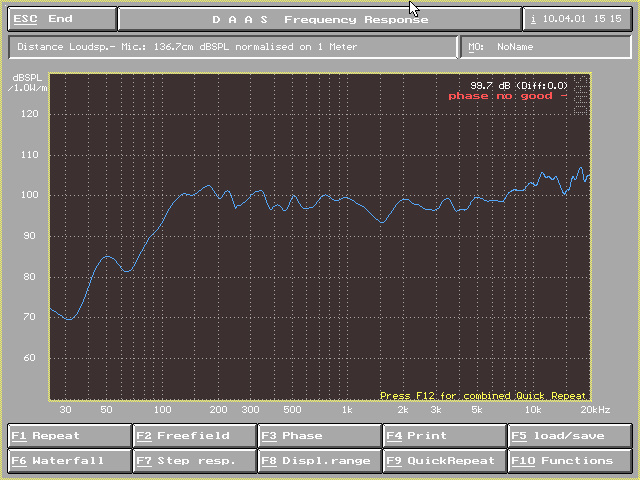Viewport: 640px width, 480px height.
Task: Switch to F7 Step response
Action: click(x=194, y=461)
